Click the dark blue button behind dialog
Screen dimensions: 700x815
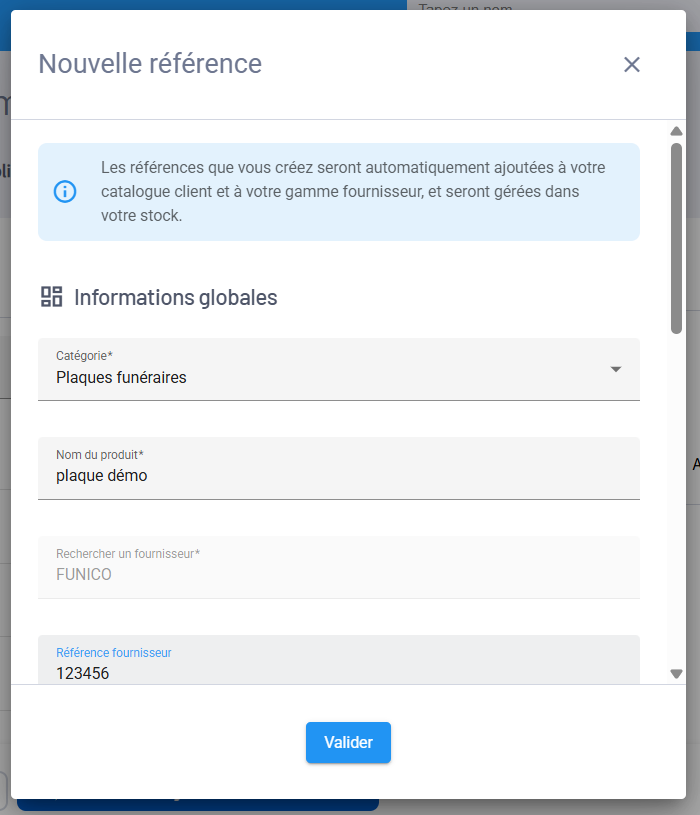[x=200, y=803]
